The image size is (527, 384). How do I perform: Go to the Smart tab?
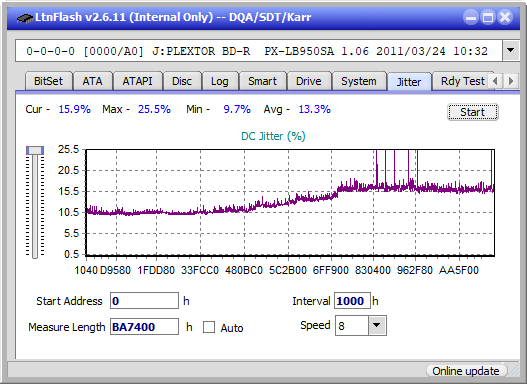click(262, 81)
